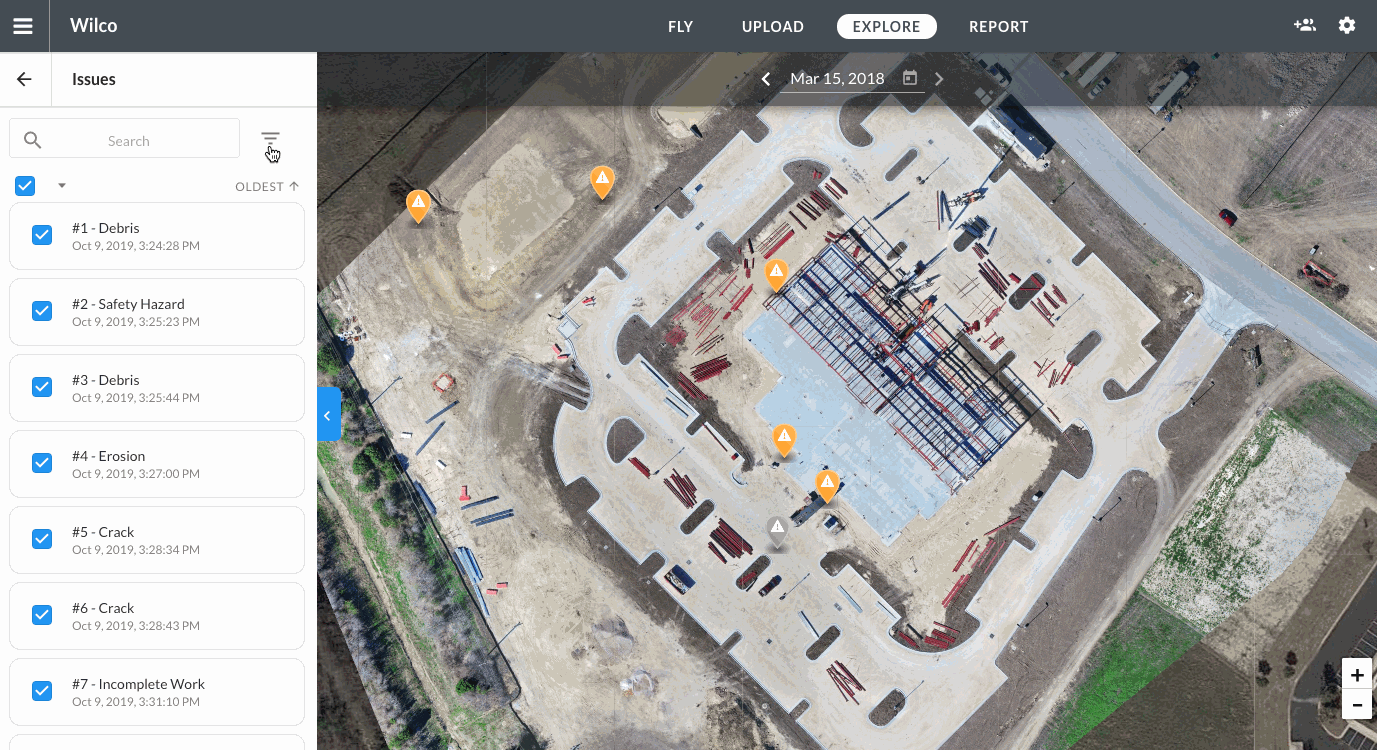Toggle the select-all issues checkbox
The image size is (1377, 750).
click(25, 186)
